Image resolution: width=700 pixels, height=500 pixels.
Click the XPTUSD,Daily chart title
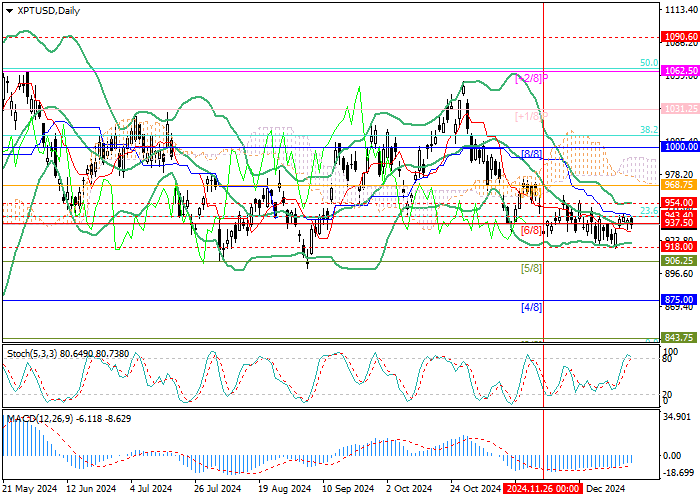45,9
